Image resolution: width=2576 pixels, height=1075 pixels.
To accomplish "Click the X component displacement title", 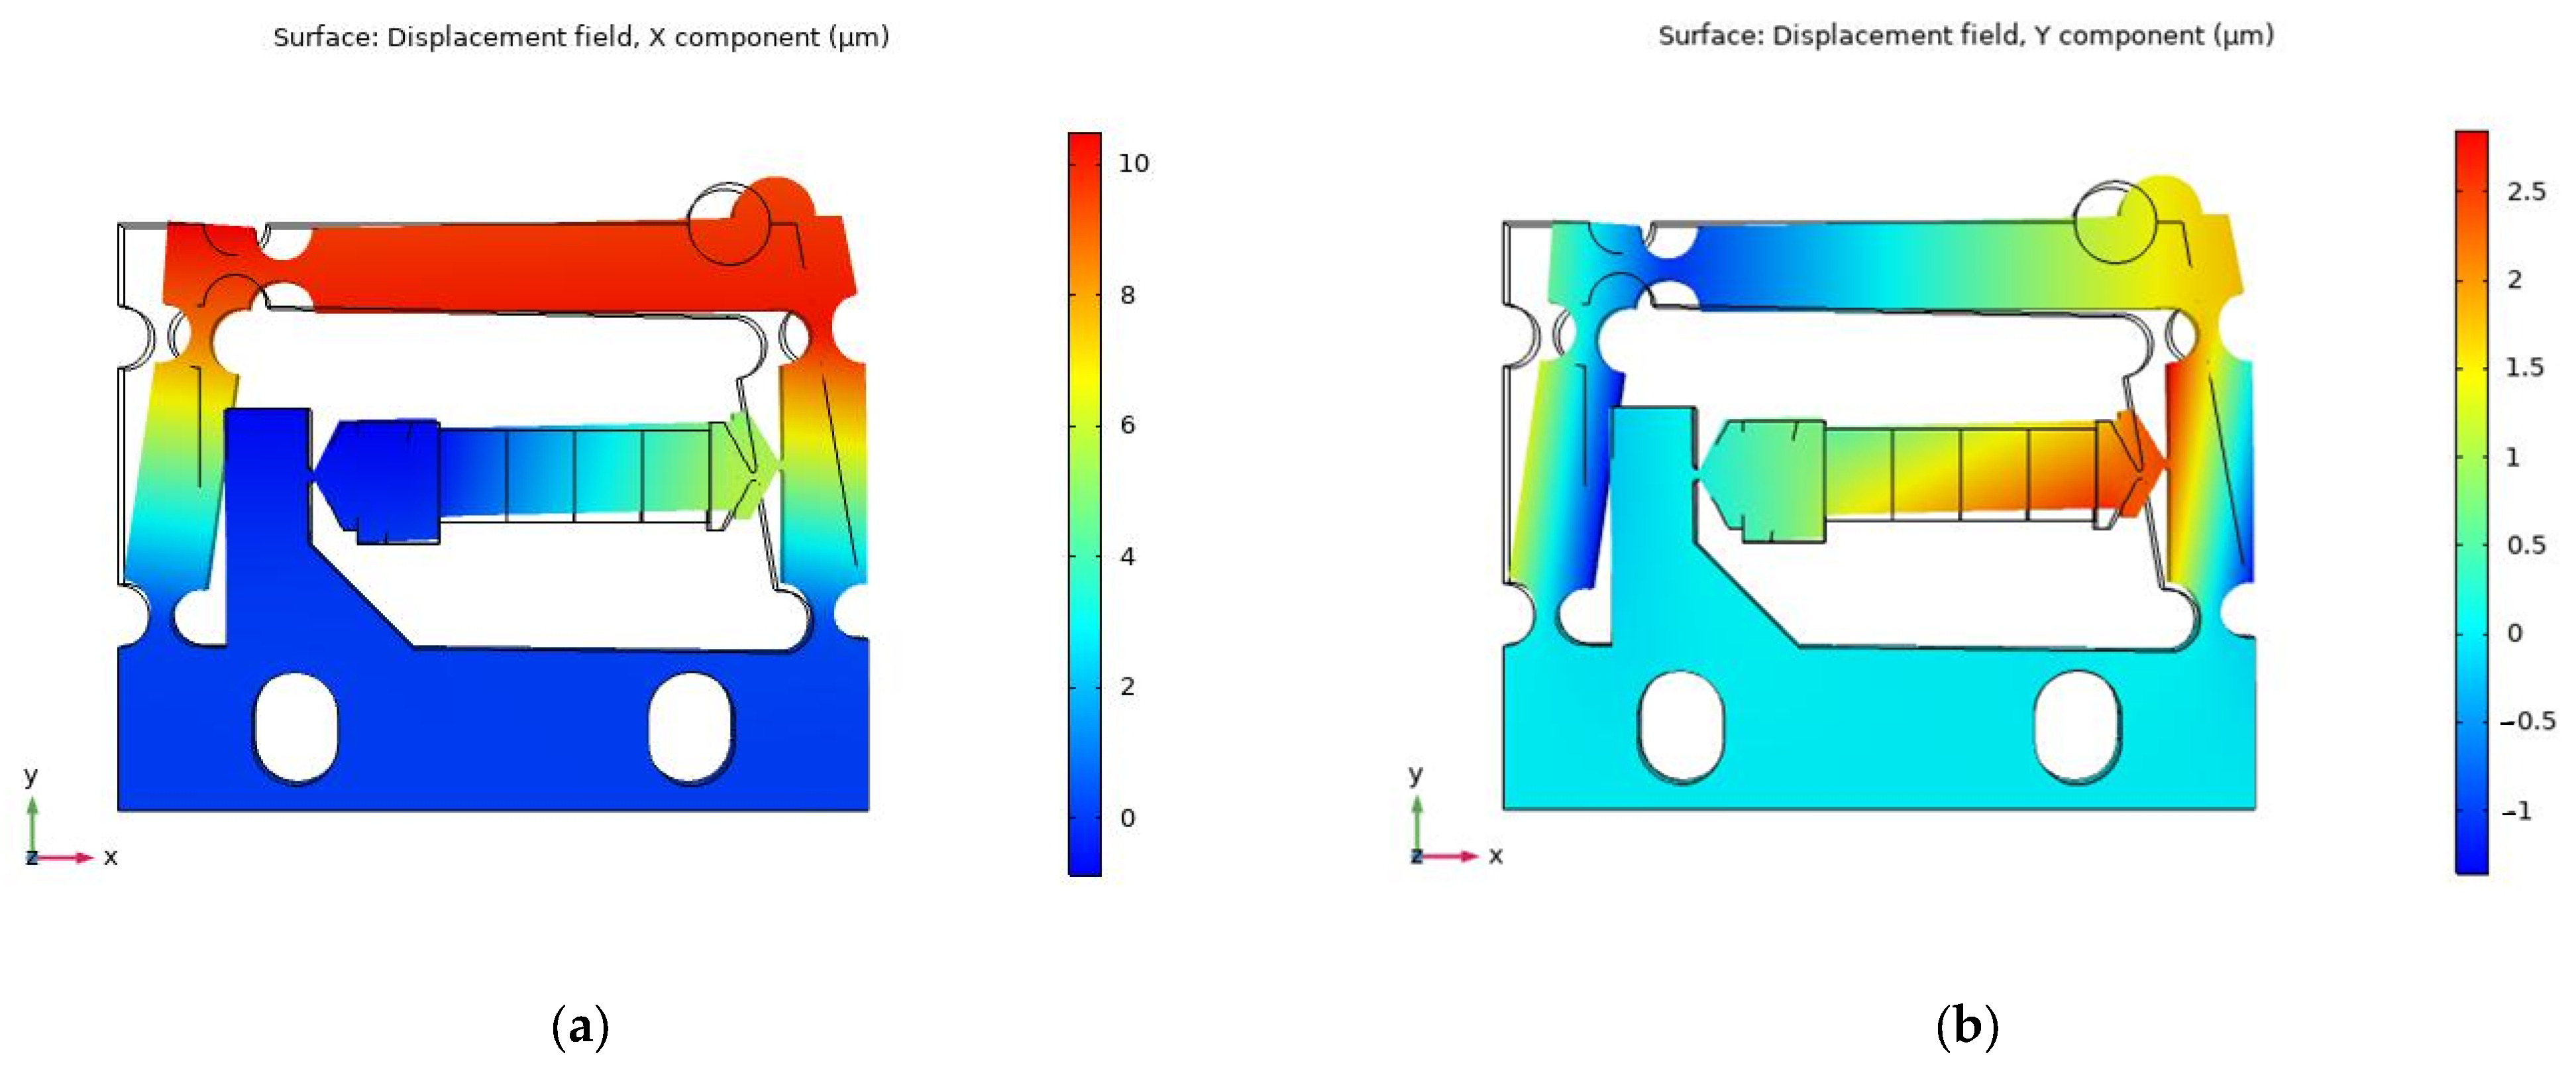I will pos(581,38).
